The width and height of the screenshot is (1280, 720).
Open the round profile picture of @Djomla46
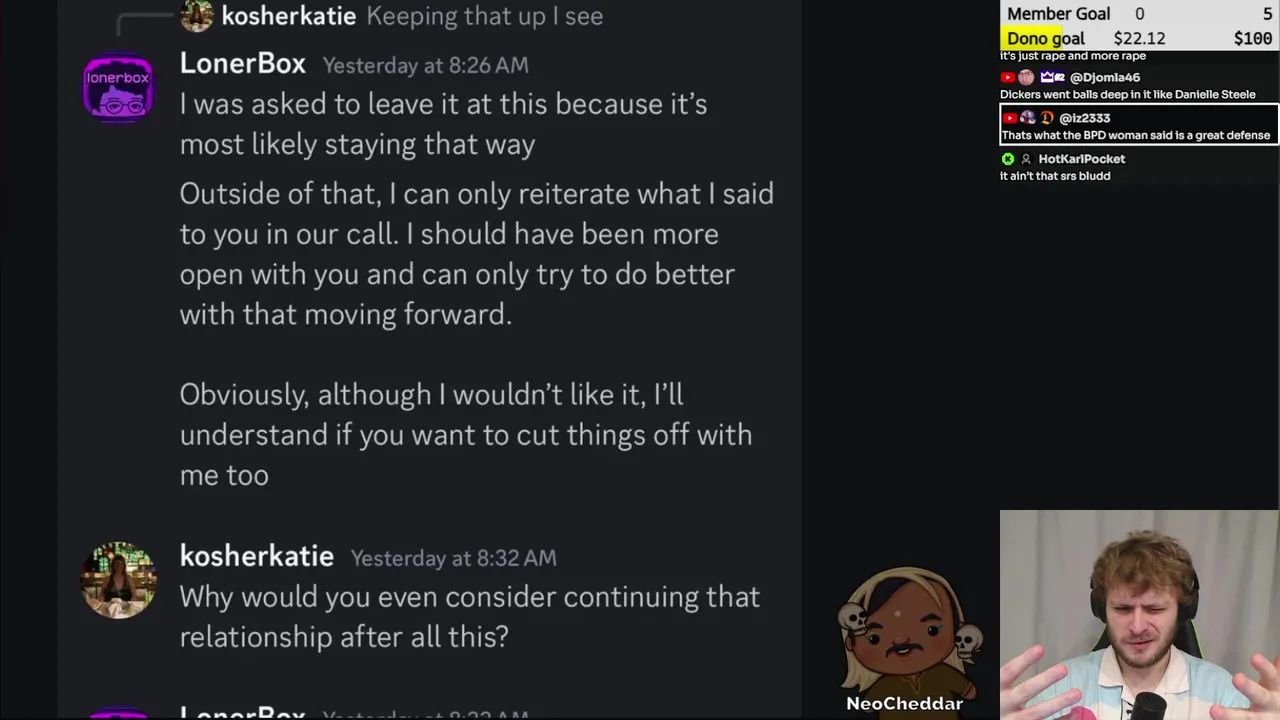click(1026, 77)
